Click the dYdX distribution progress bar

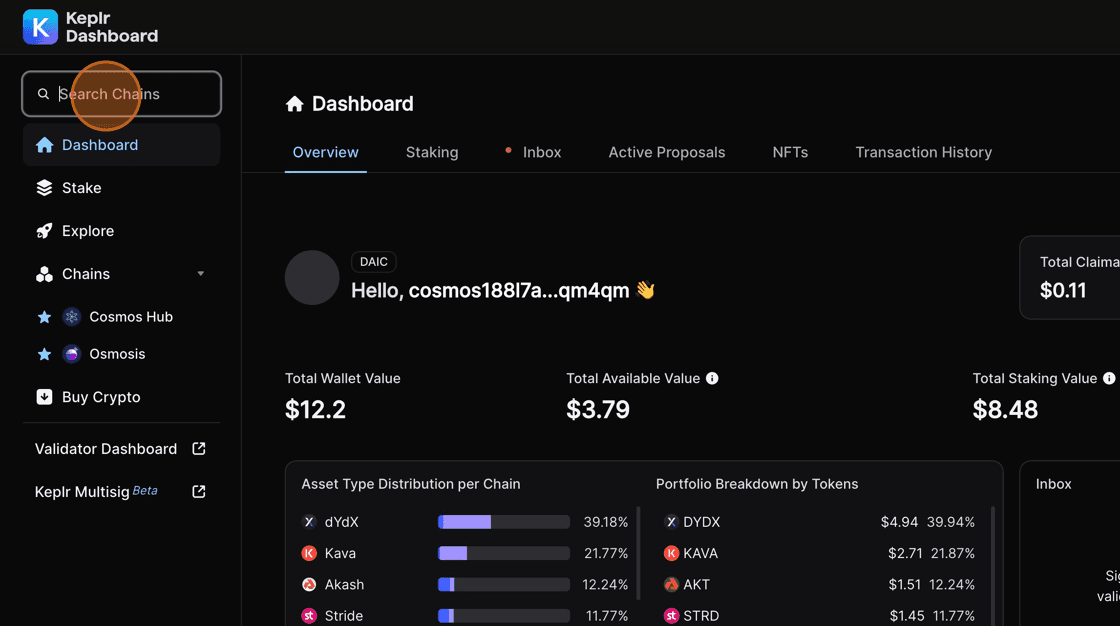503,522
